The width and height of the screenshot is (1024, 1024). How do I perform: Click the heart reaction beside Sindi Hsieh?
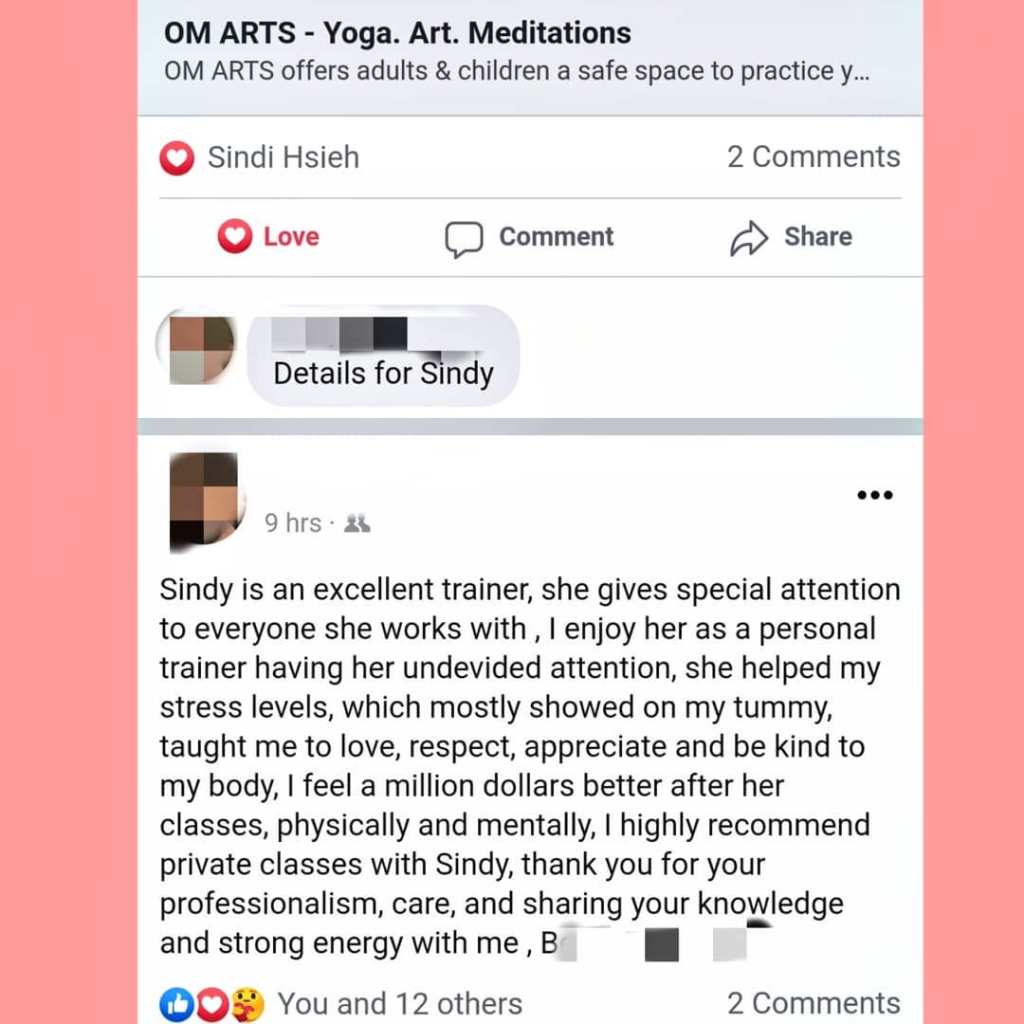coord(177,158)
